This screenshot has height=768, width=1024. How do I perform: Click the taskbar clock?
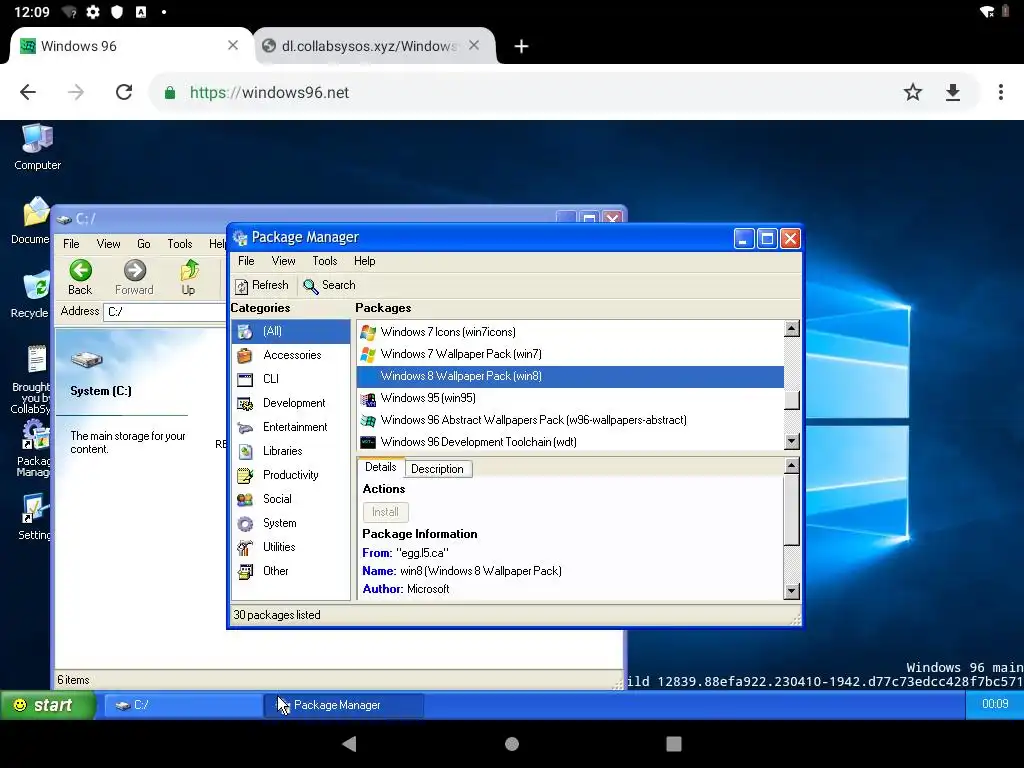(995, 704)
